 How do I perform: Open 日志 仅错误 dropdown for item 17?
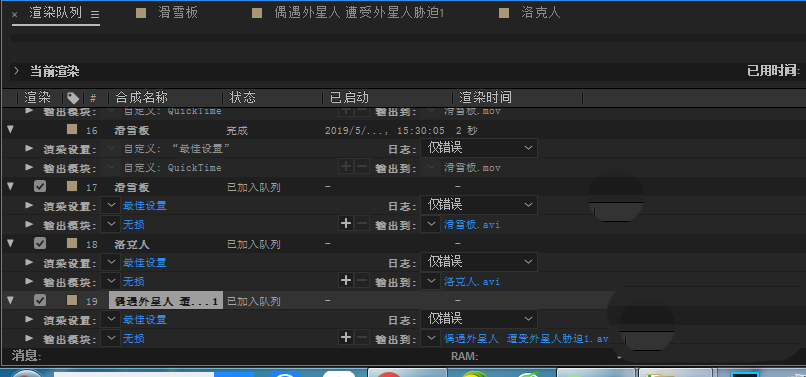coord(479,205)
